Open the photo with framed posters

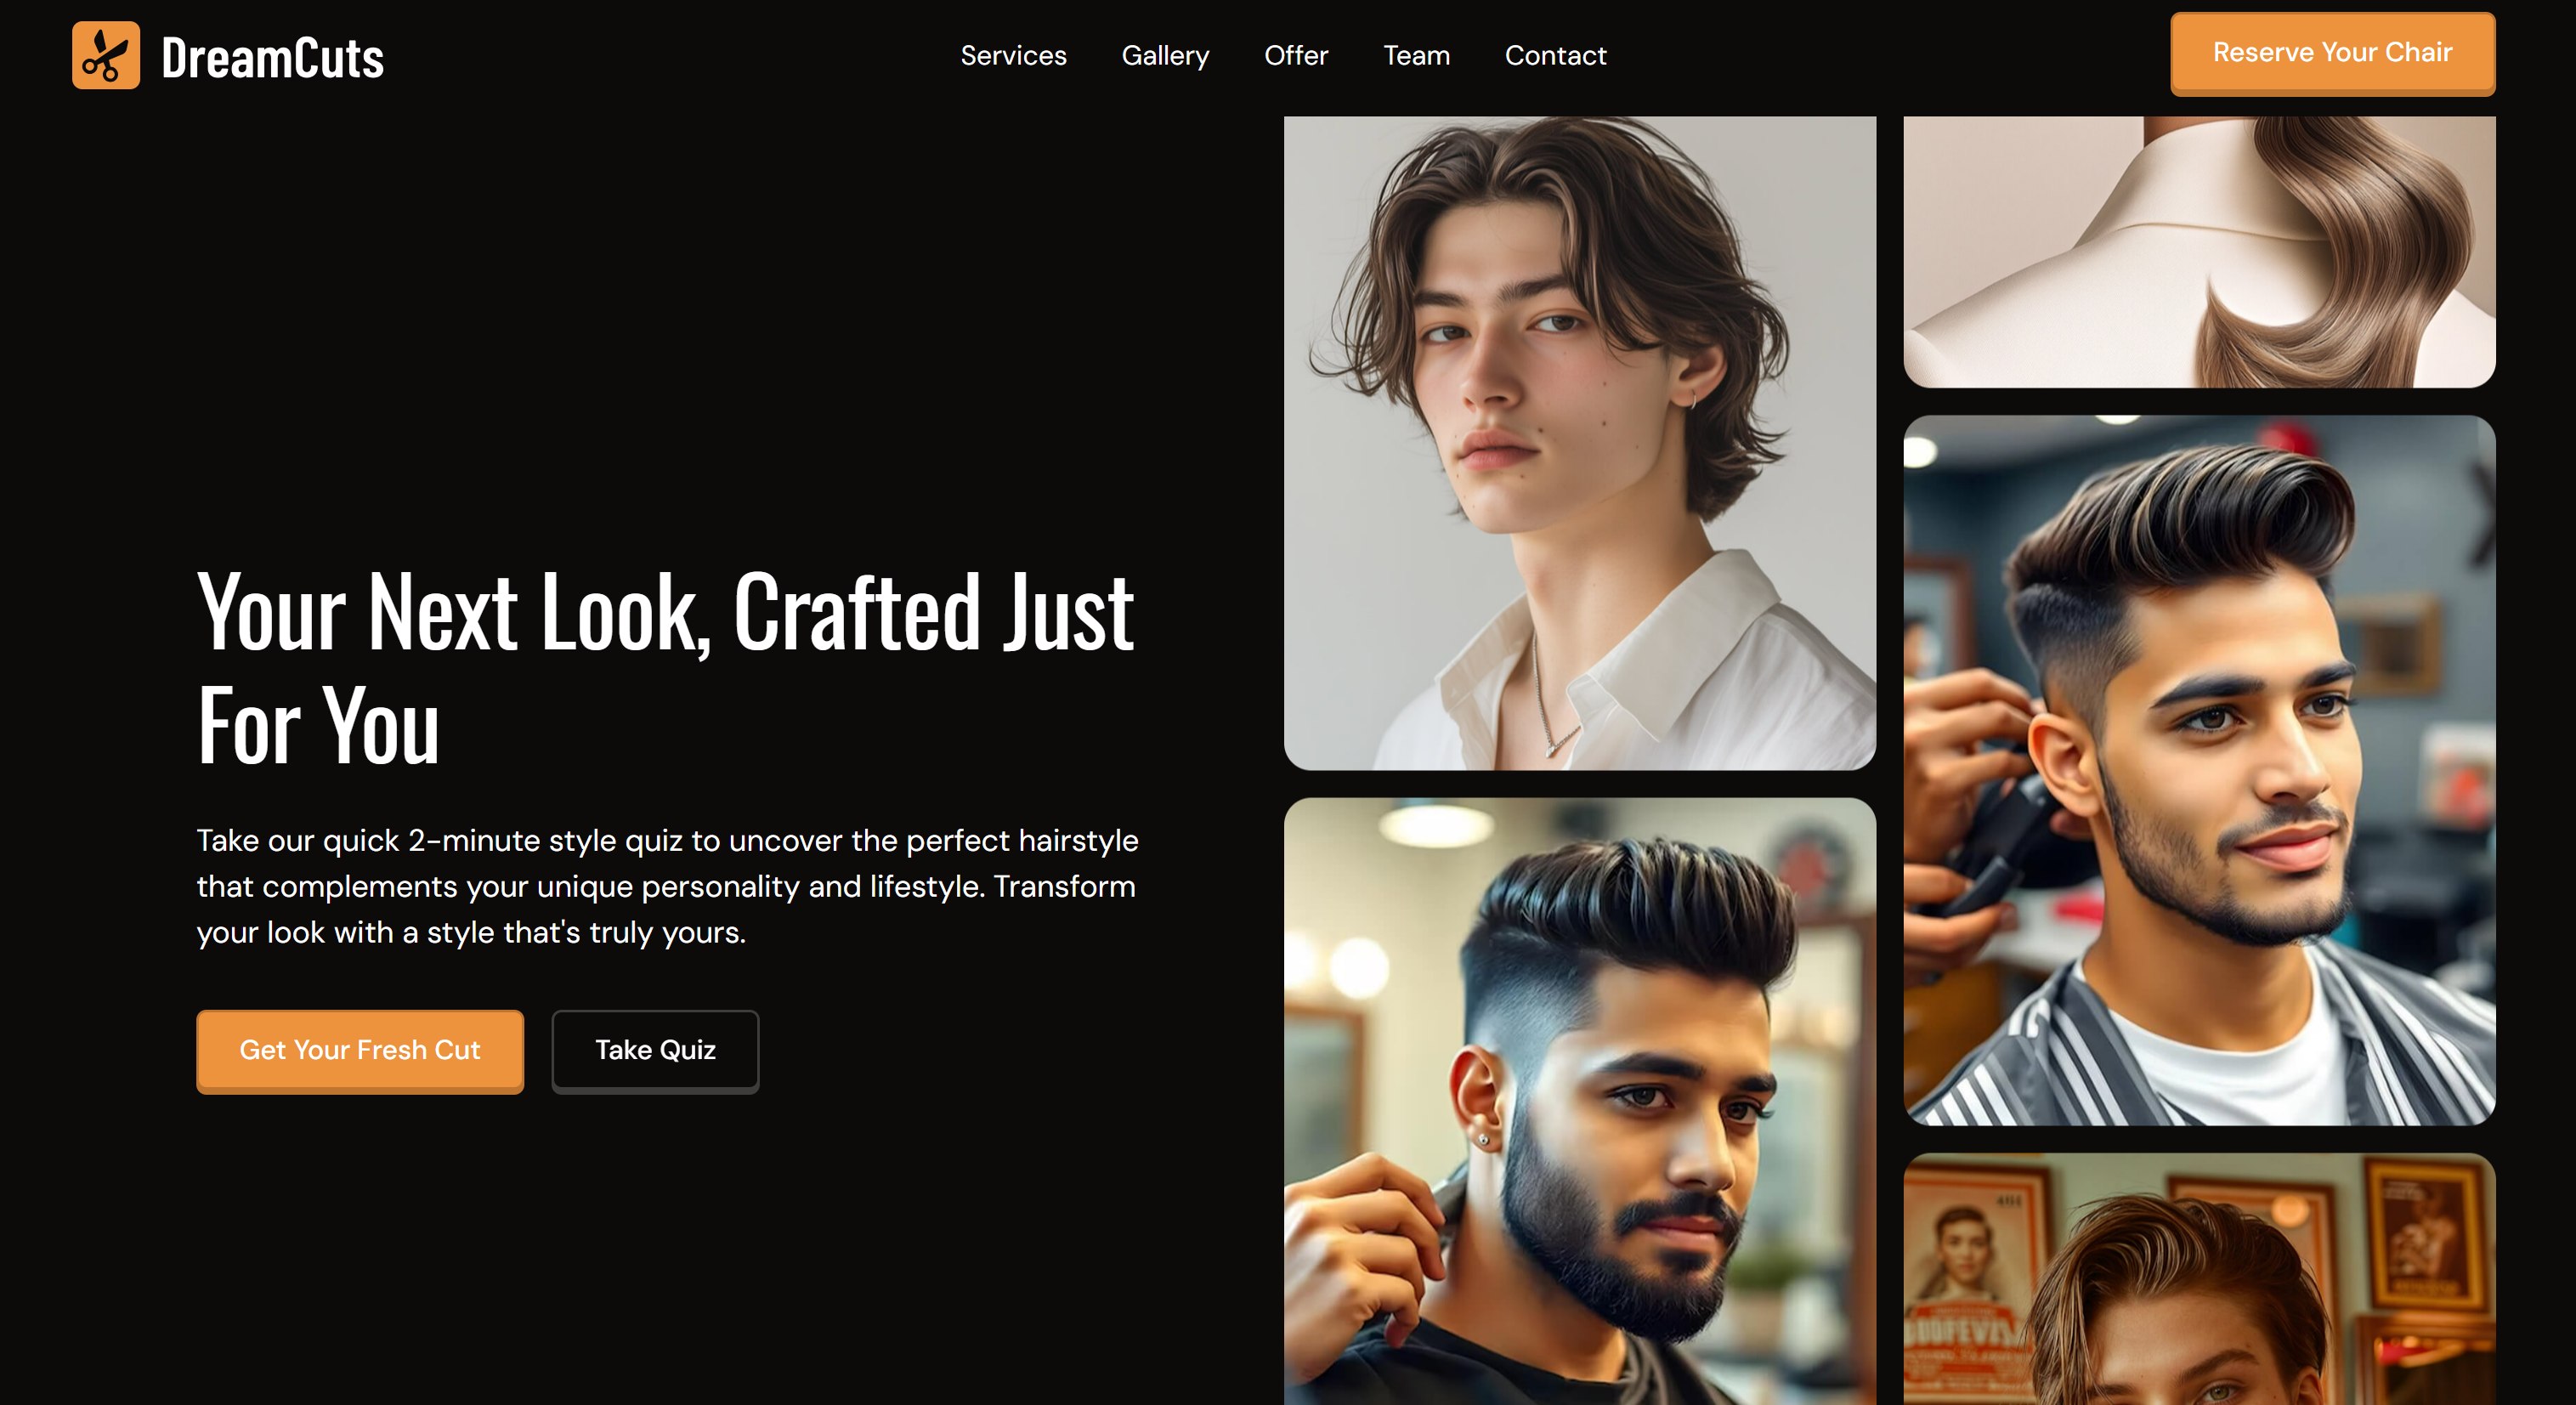coord(2199,1279)
